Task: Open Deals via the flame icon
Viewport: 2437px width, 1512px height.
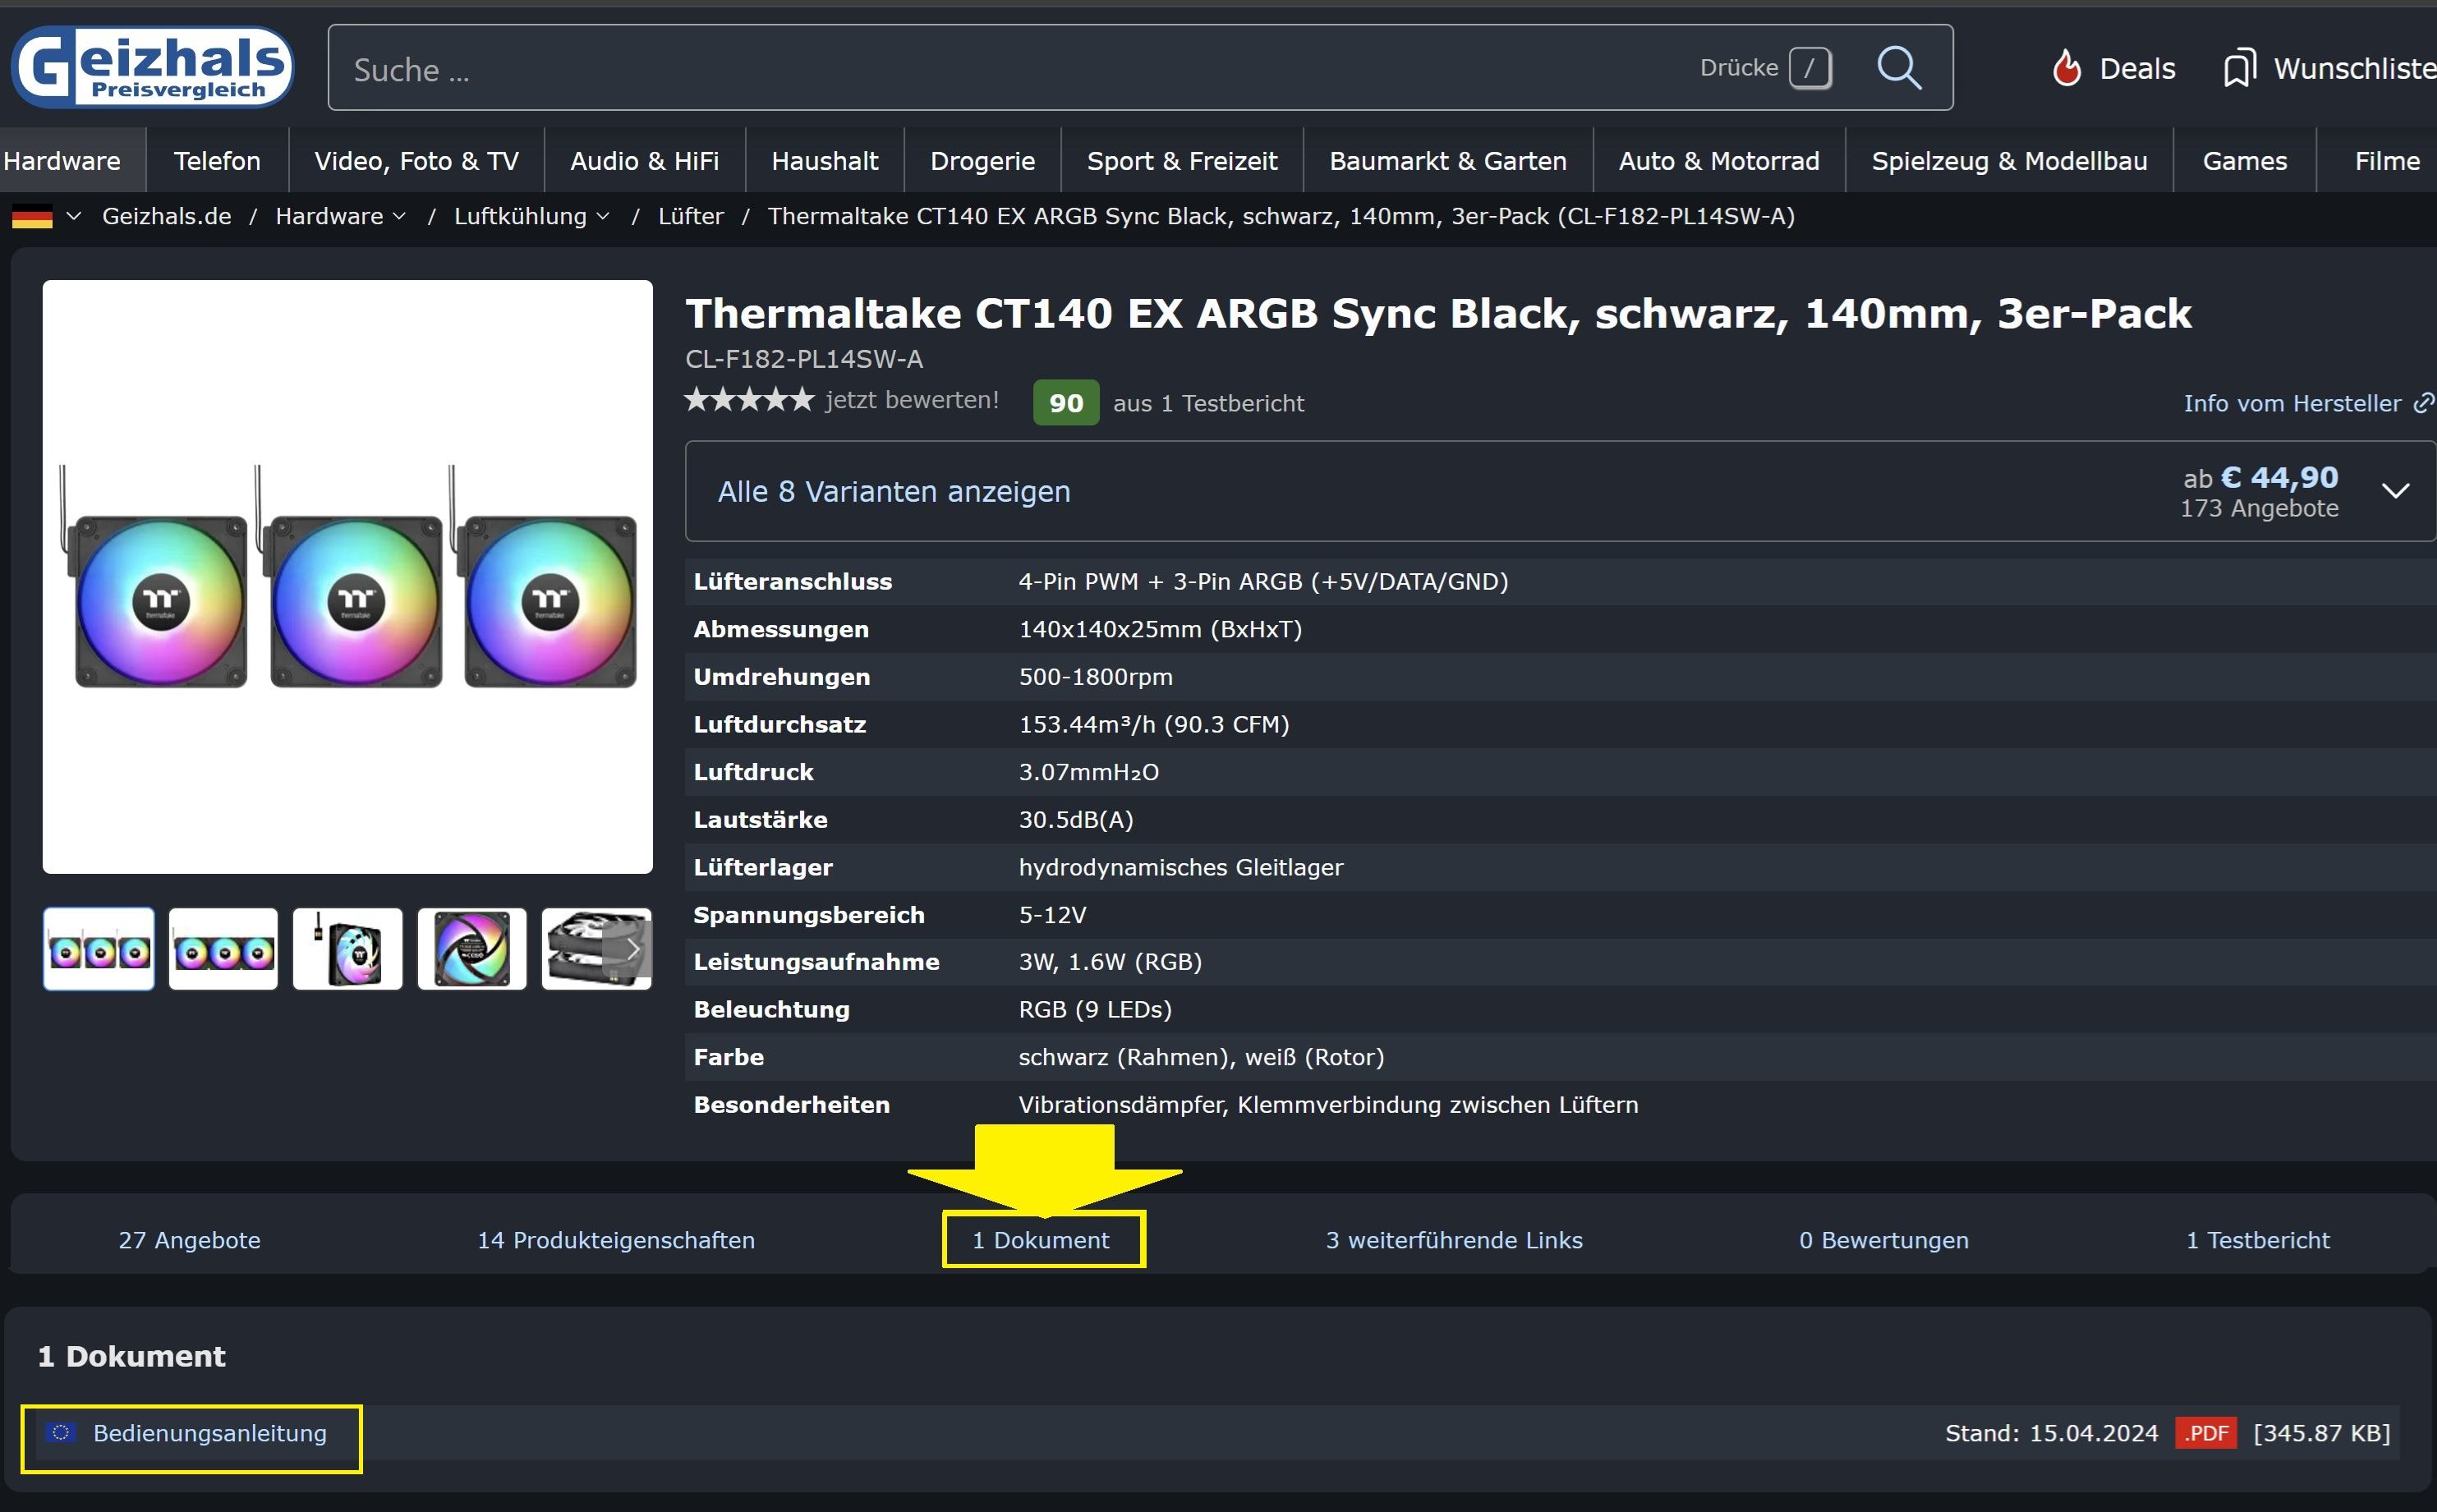Action: coord(2066,68)
